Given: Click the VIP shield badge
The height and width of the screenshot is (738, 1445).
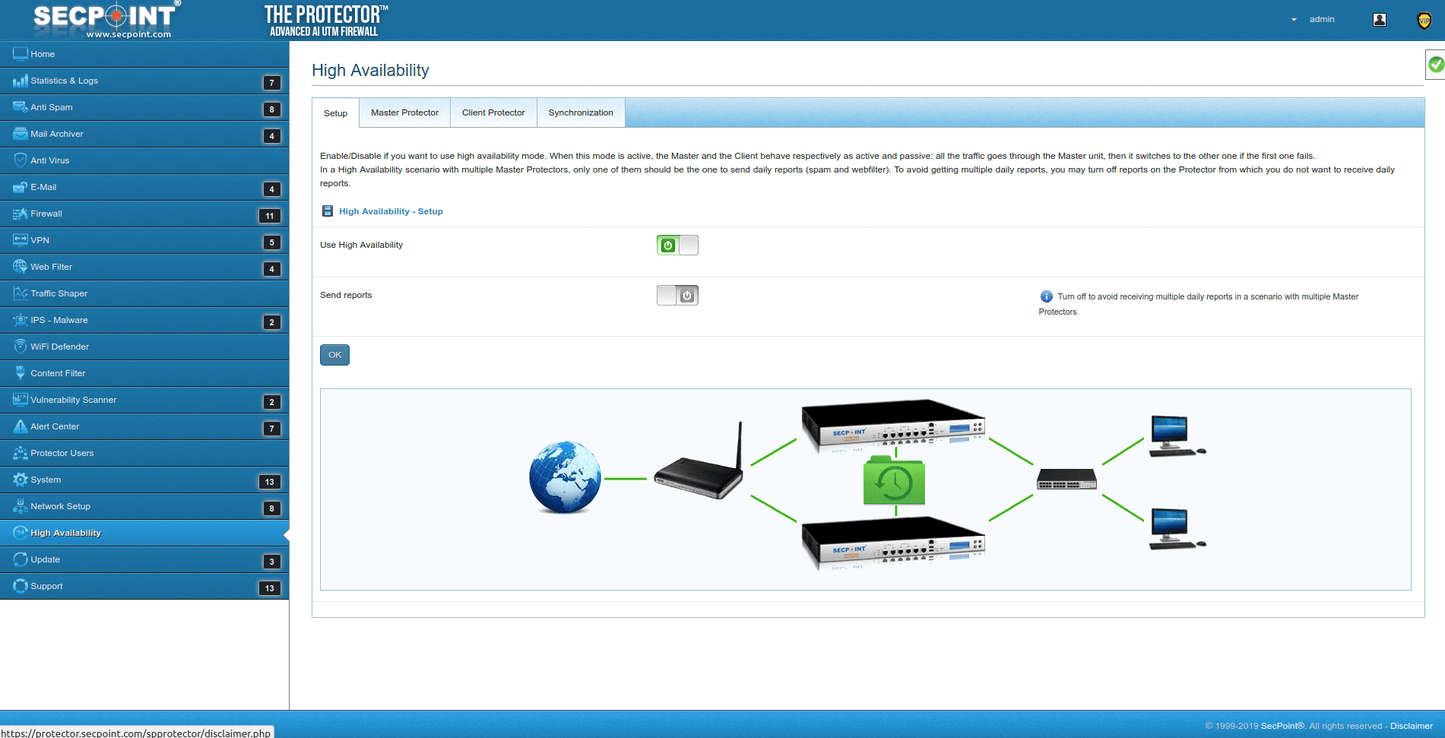Looking at the screenshot, I should (x=1423, y=19).
